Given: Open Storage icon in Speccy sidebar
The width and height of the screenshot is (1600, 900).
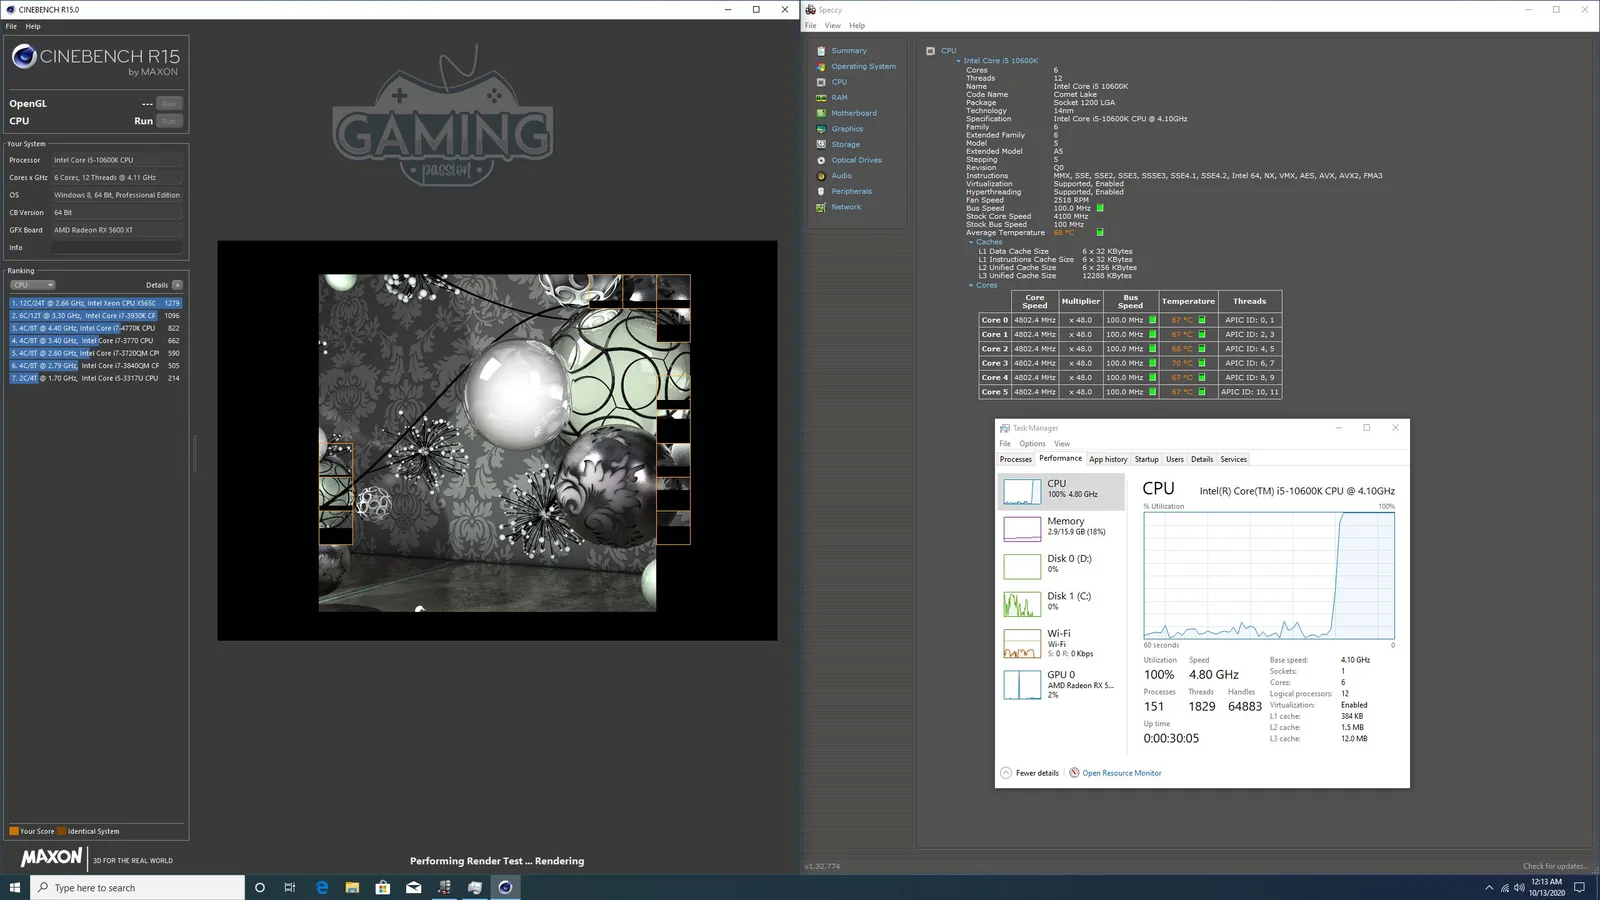Looking at the screenshot, I should tap(821, 145).
